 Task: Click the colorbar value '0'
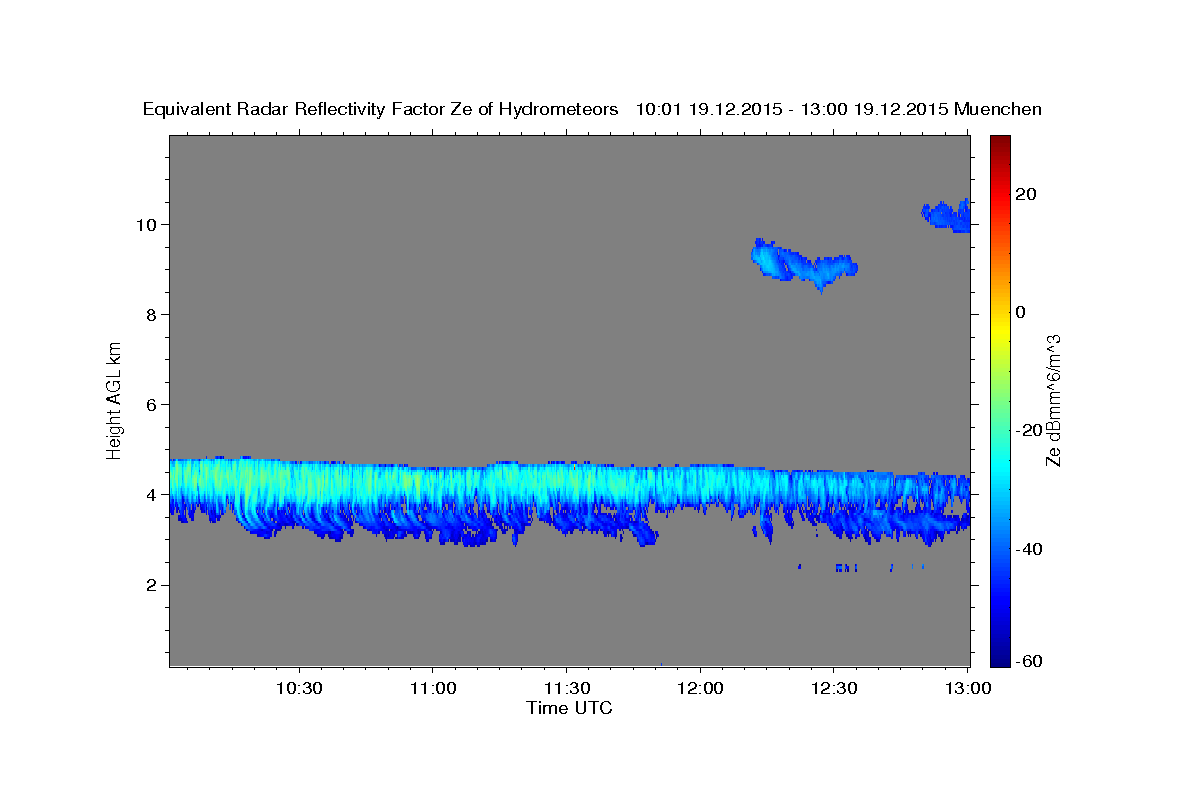pyautogui.click(x=1020, y=312)
